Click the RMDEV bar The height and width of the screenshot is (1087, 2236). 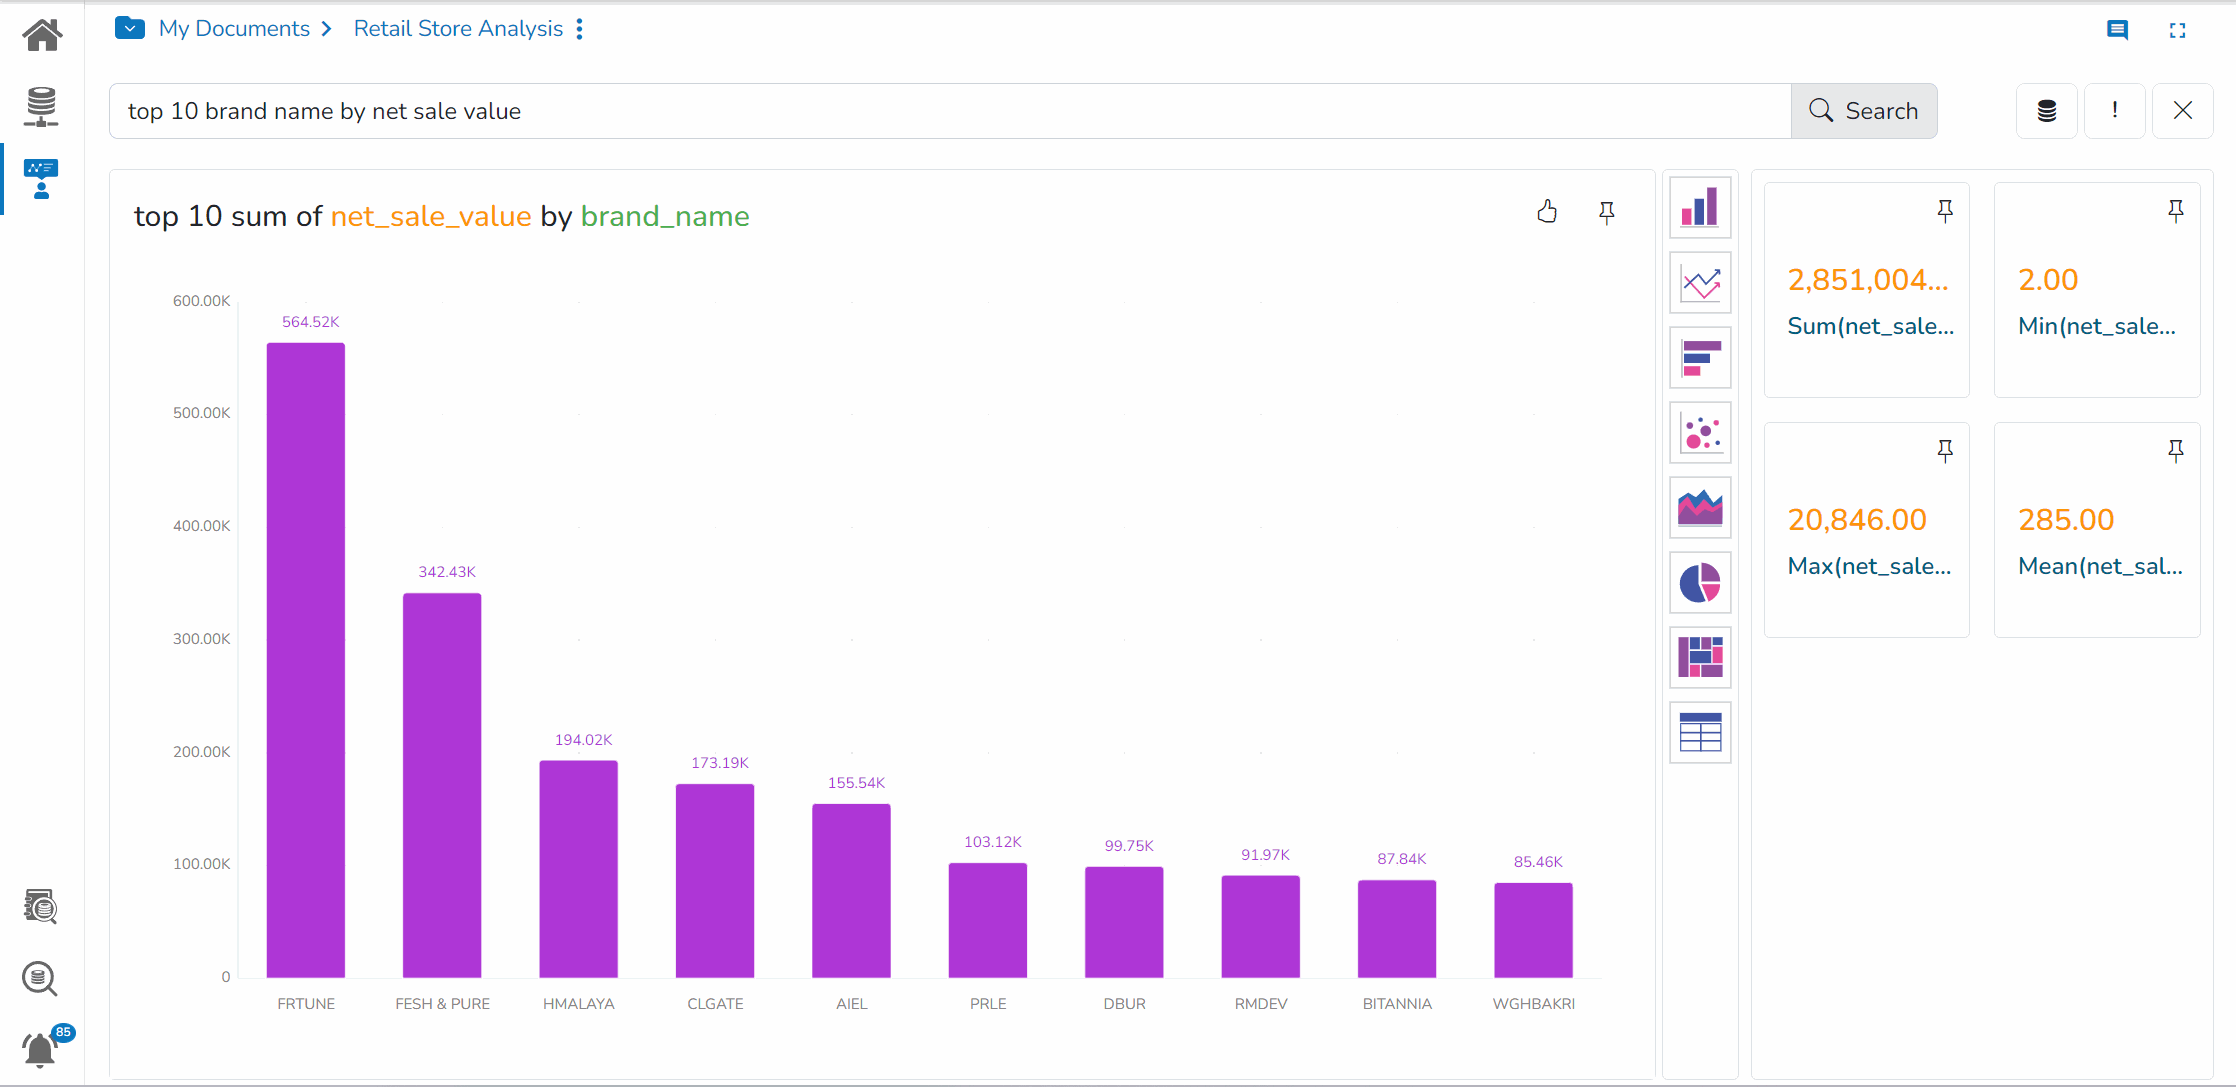pyautogui.click(x=1261, y=926)
